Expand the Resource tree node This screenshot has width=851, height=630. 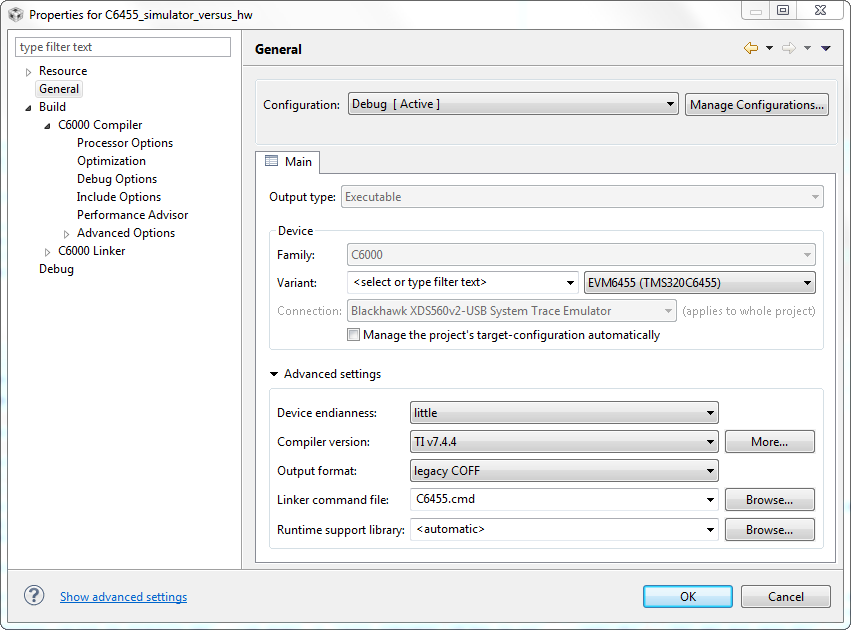coord(27,71)
